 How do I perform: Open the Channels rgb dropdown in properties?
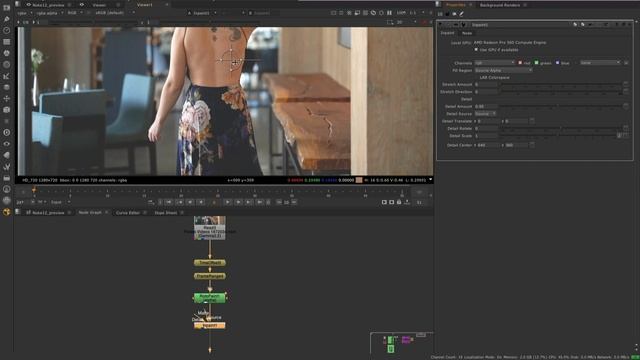click(494, 63)
